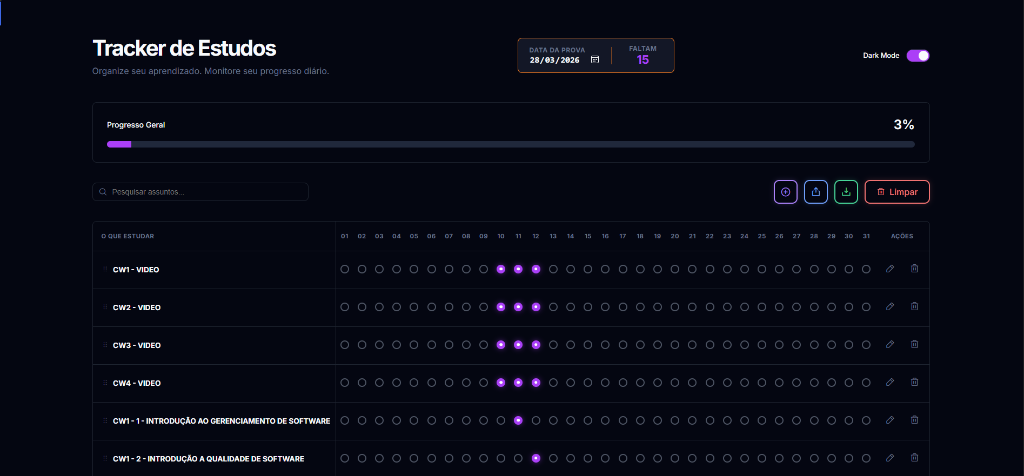Grab the drag handle beside CW2 - VIDEO
The width and height of the screenshot is (1024, 476).
point(105,307)
